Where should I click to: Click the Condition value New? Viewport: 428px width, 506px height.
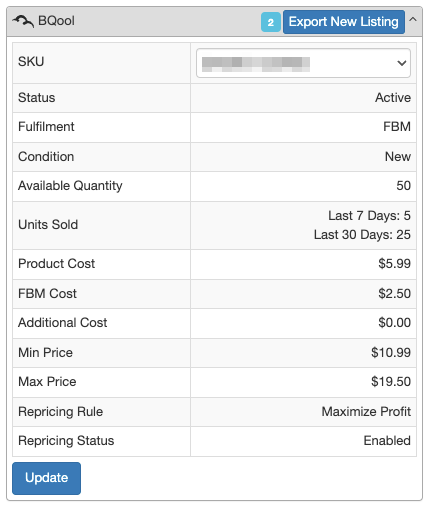tap(398, 157)
